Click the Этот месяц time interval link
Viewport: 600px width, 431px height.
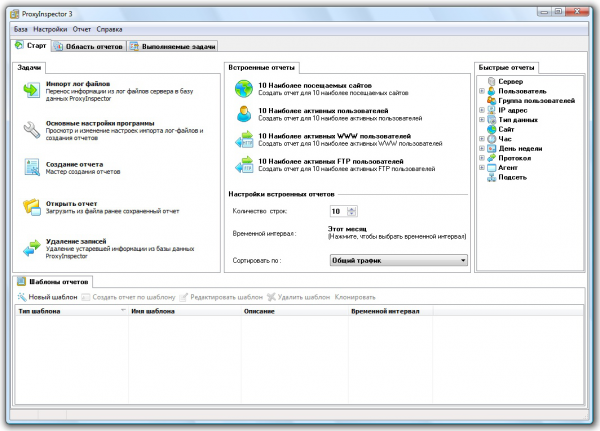coord(348,229)
